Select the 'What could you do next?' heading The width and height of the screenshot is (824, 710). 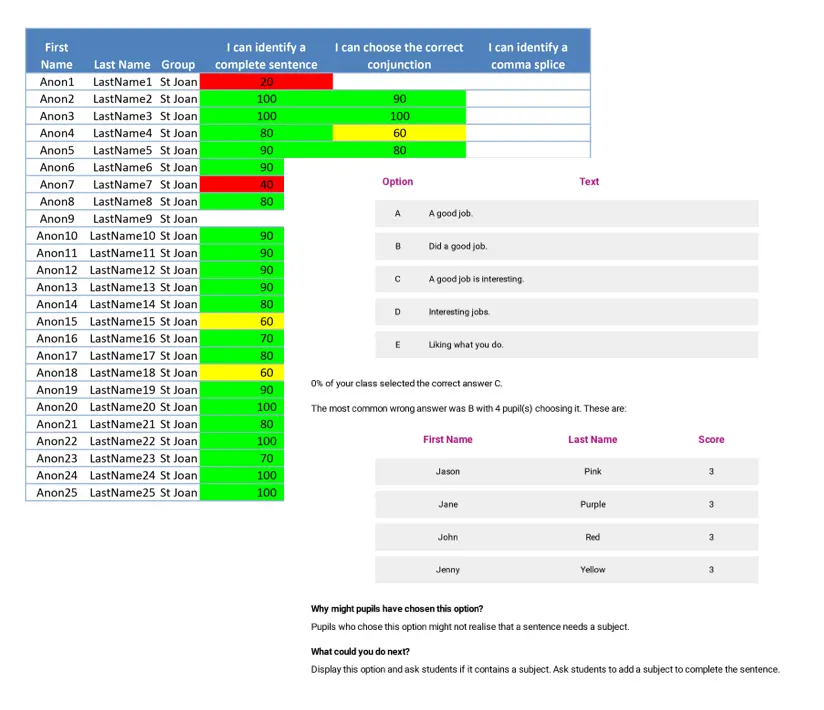[x=360, y=652]
